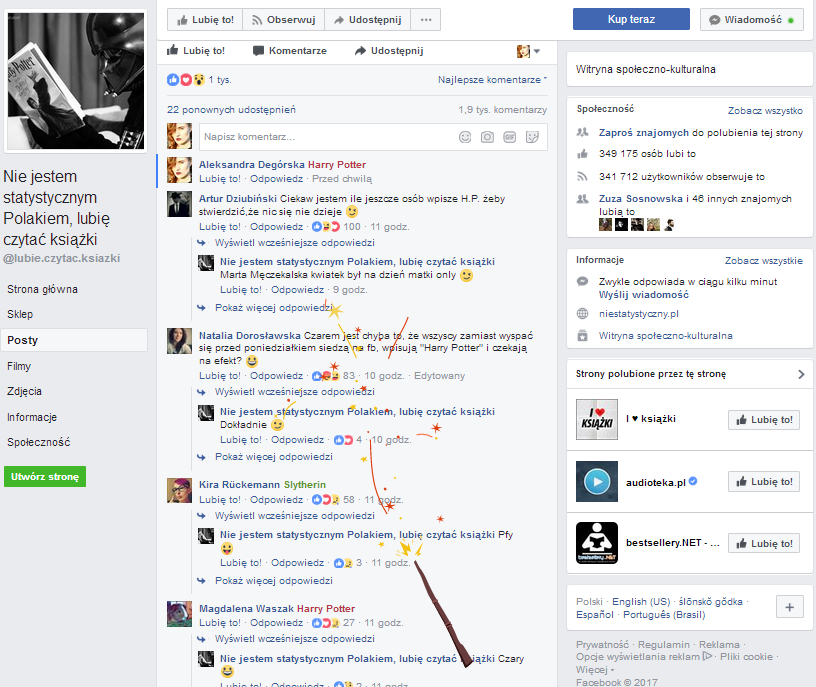Image resolution: width=816 pixels, height=687 pixels.
Task: Click the sticker icon in comment box
Action: tap(532, 137)
